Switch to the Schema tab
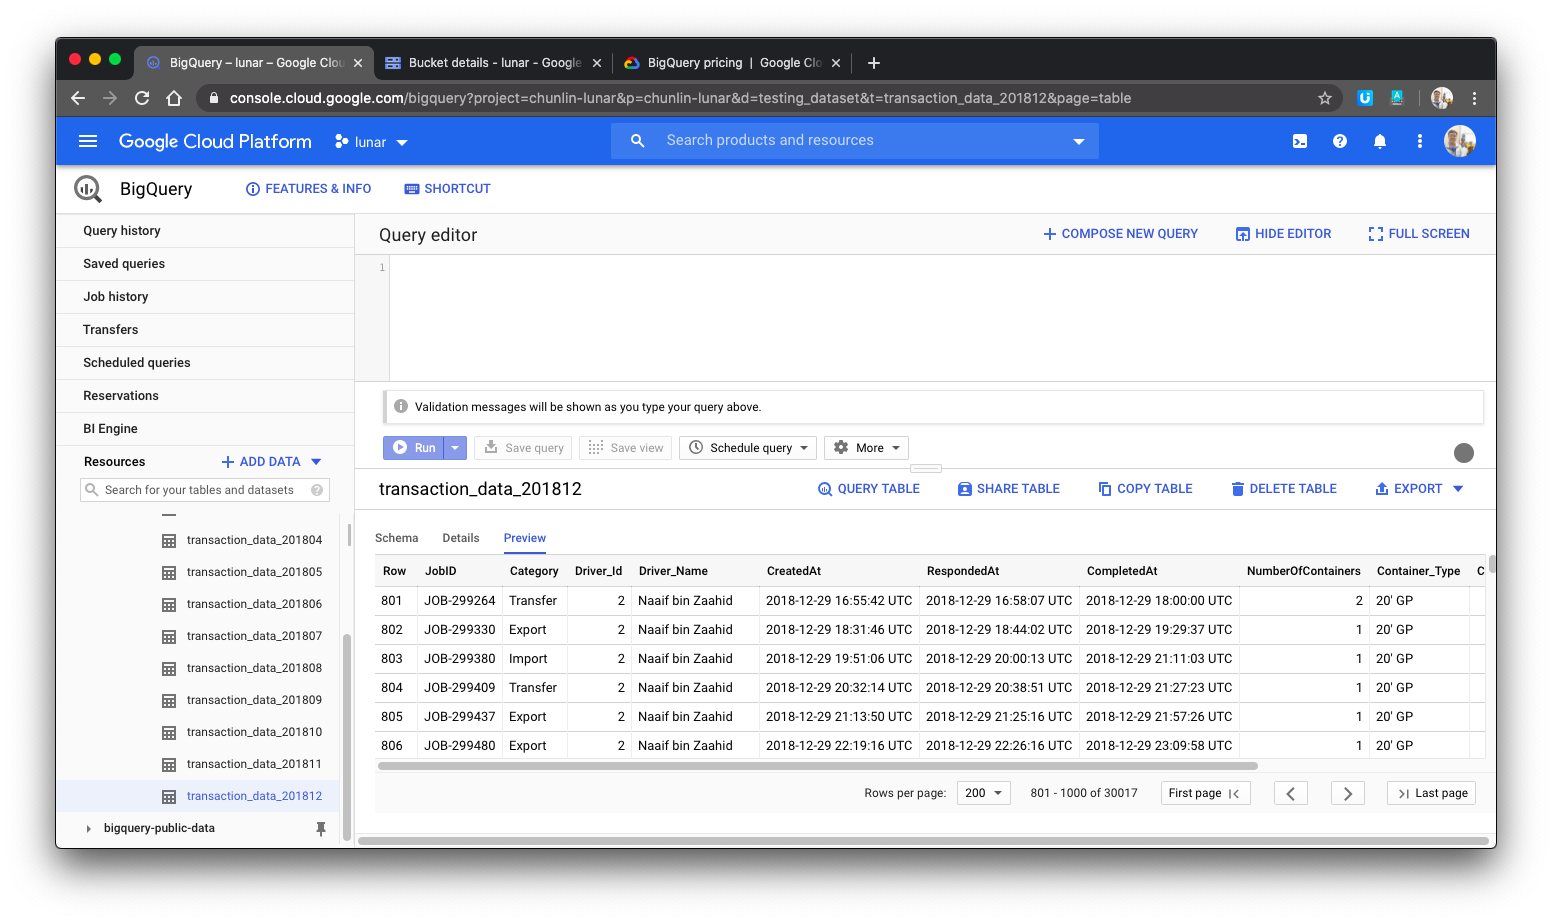Viewport: 1552px width, 922px height. point(396,538)
